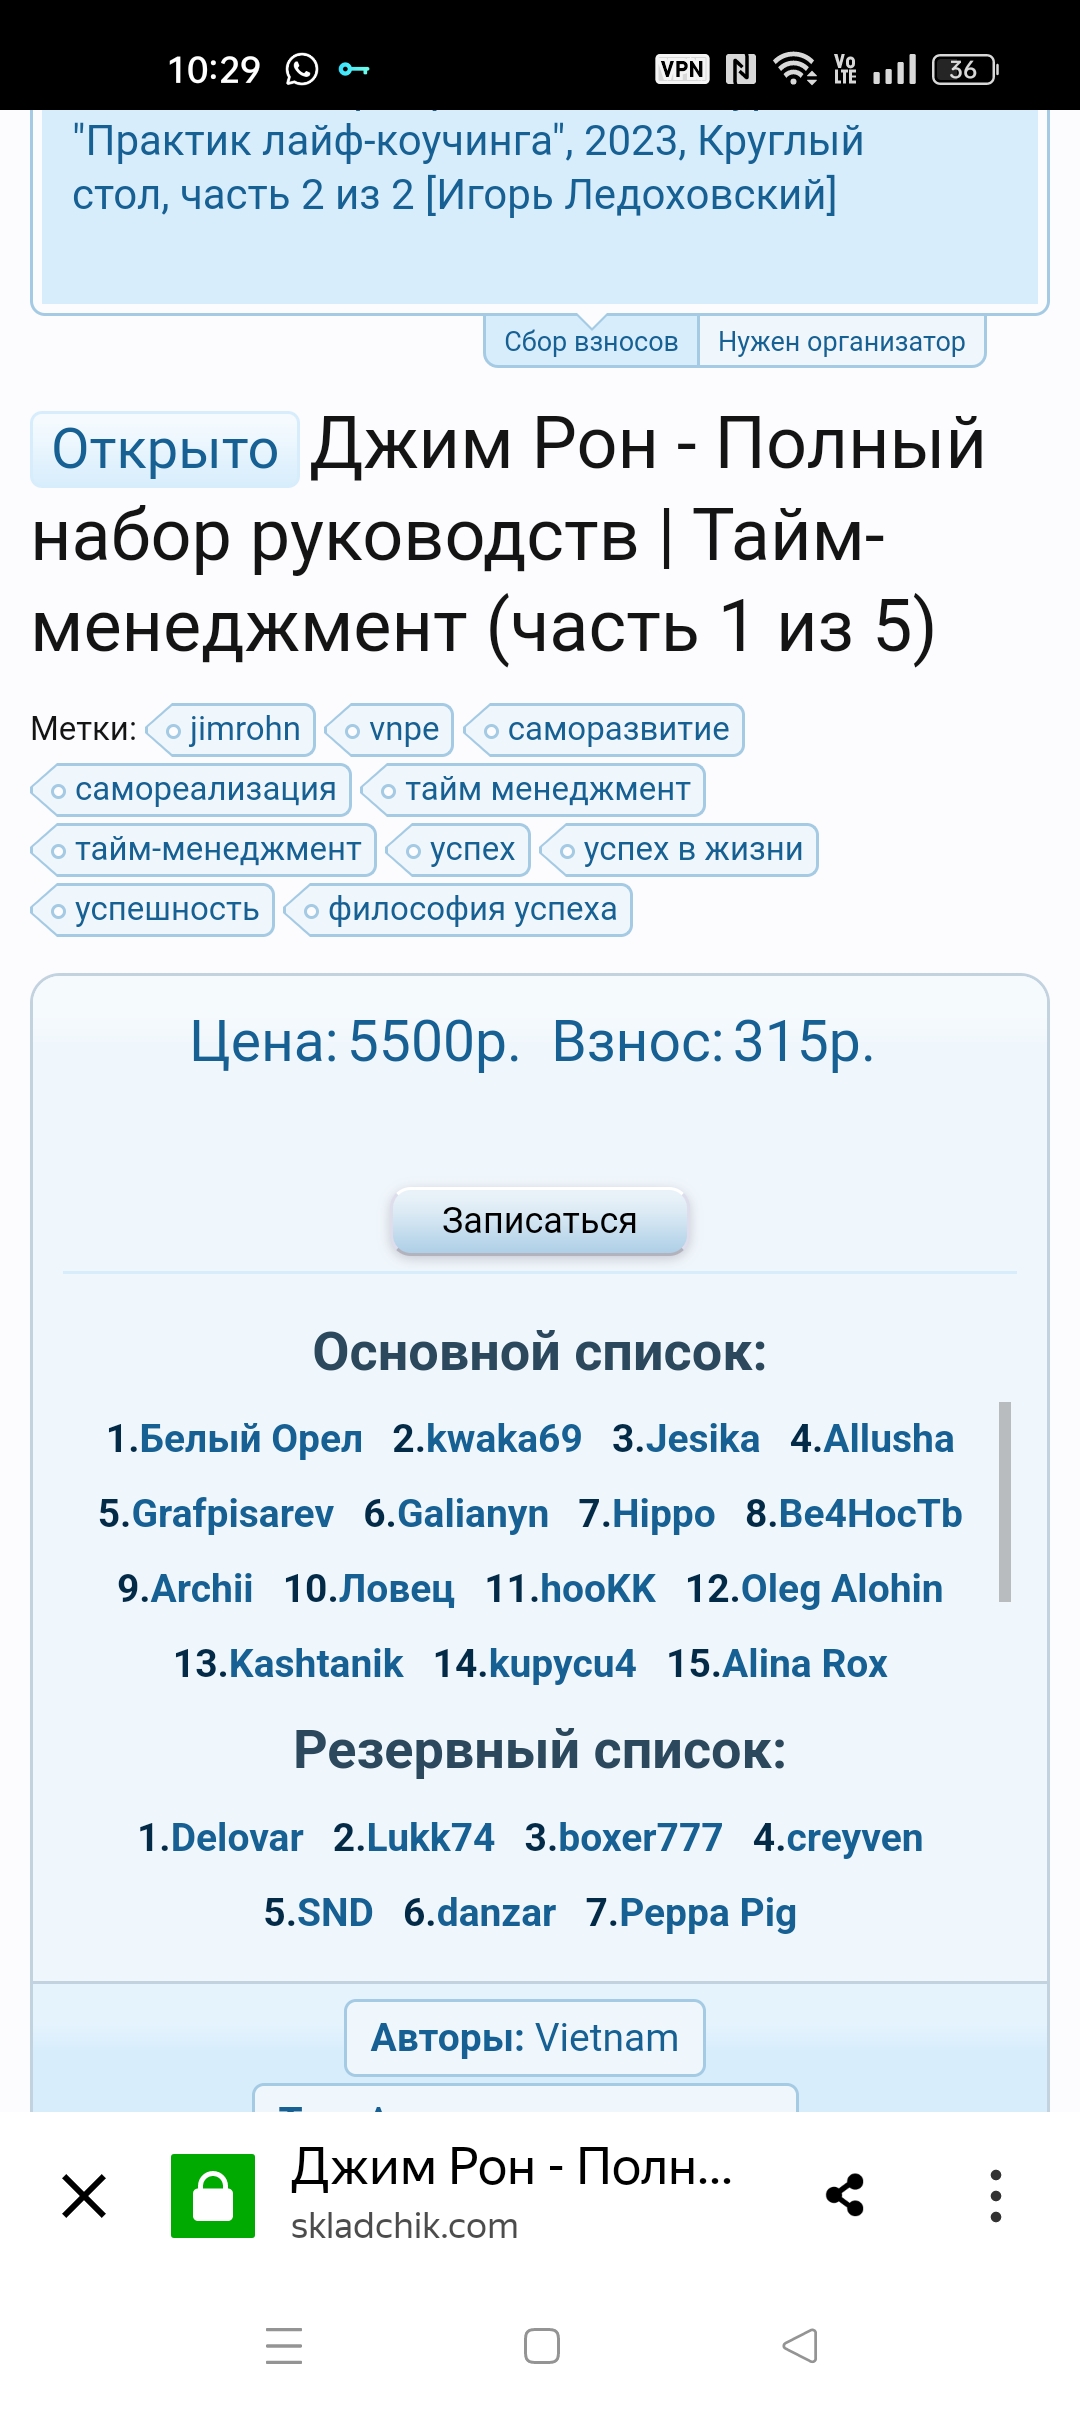Tap the green padlock site security icon

pyautogui.click(x=213, y=2196)
